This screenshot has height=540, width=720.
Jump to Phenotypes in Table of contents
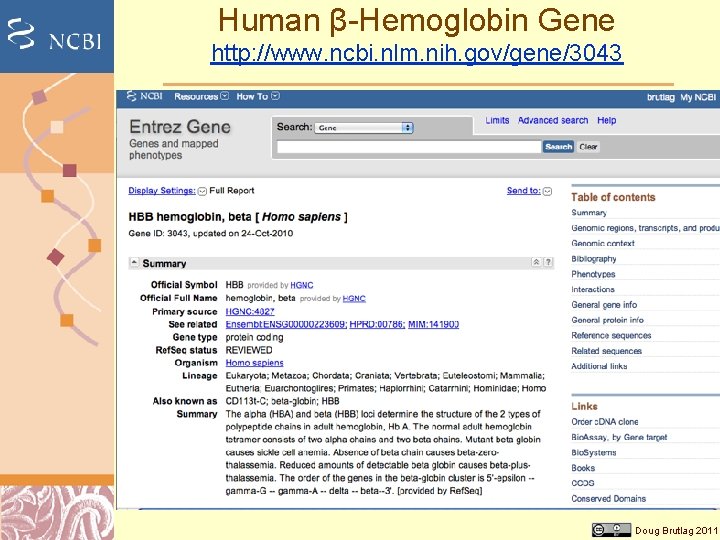(x=593, y=274)
